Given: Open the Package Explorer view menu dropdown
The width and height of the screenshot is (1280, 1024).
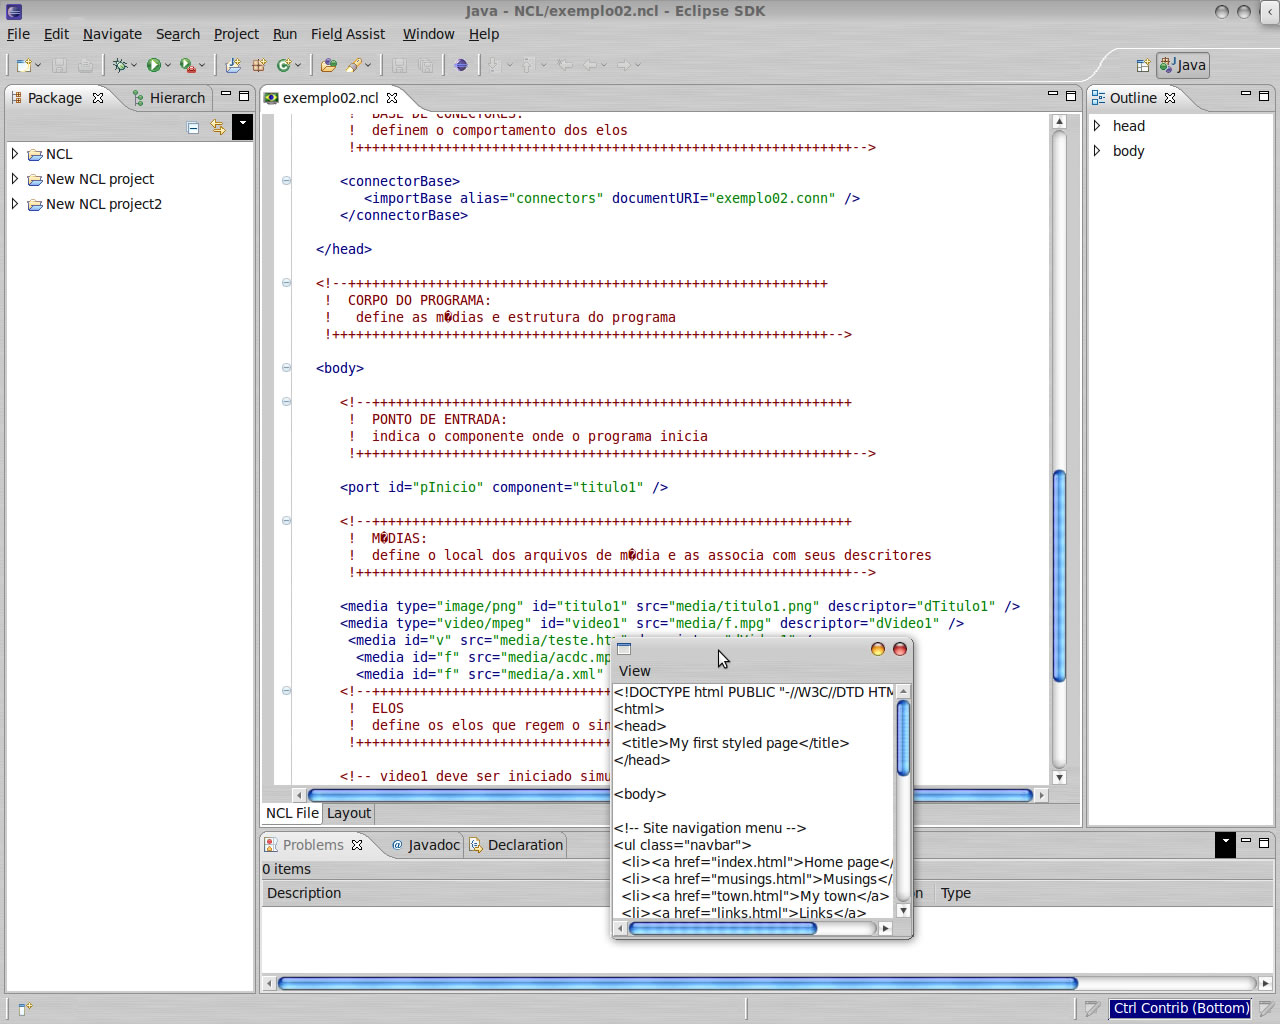Looking at the screenshot, I should (x=242, y=127).
